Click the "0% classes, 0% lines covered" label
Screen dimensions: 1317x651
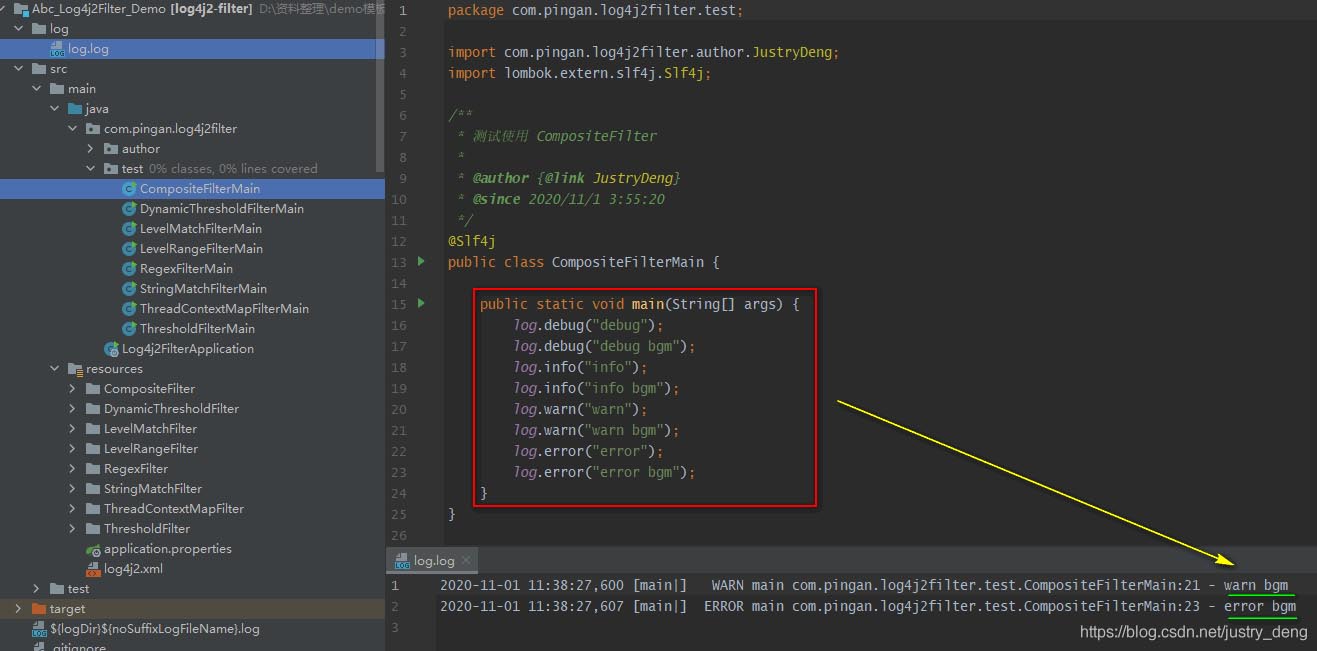pos(233,169)
